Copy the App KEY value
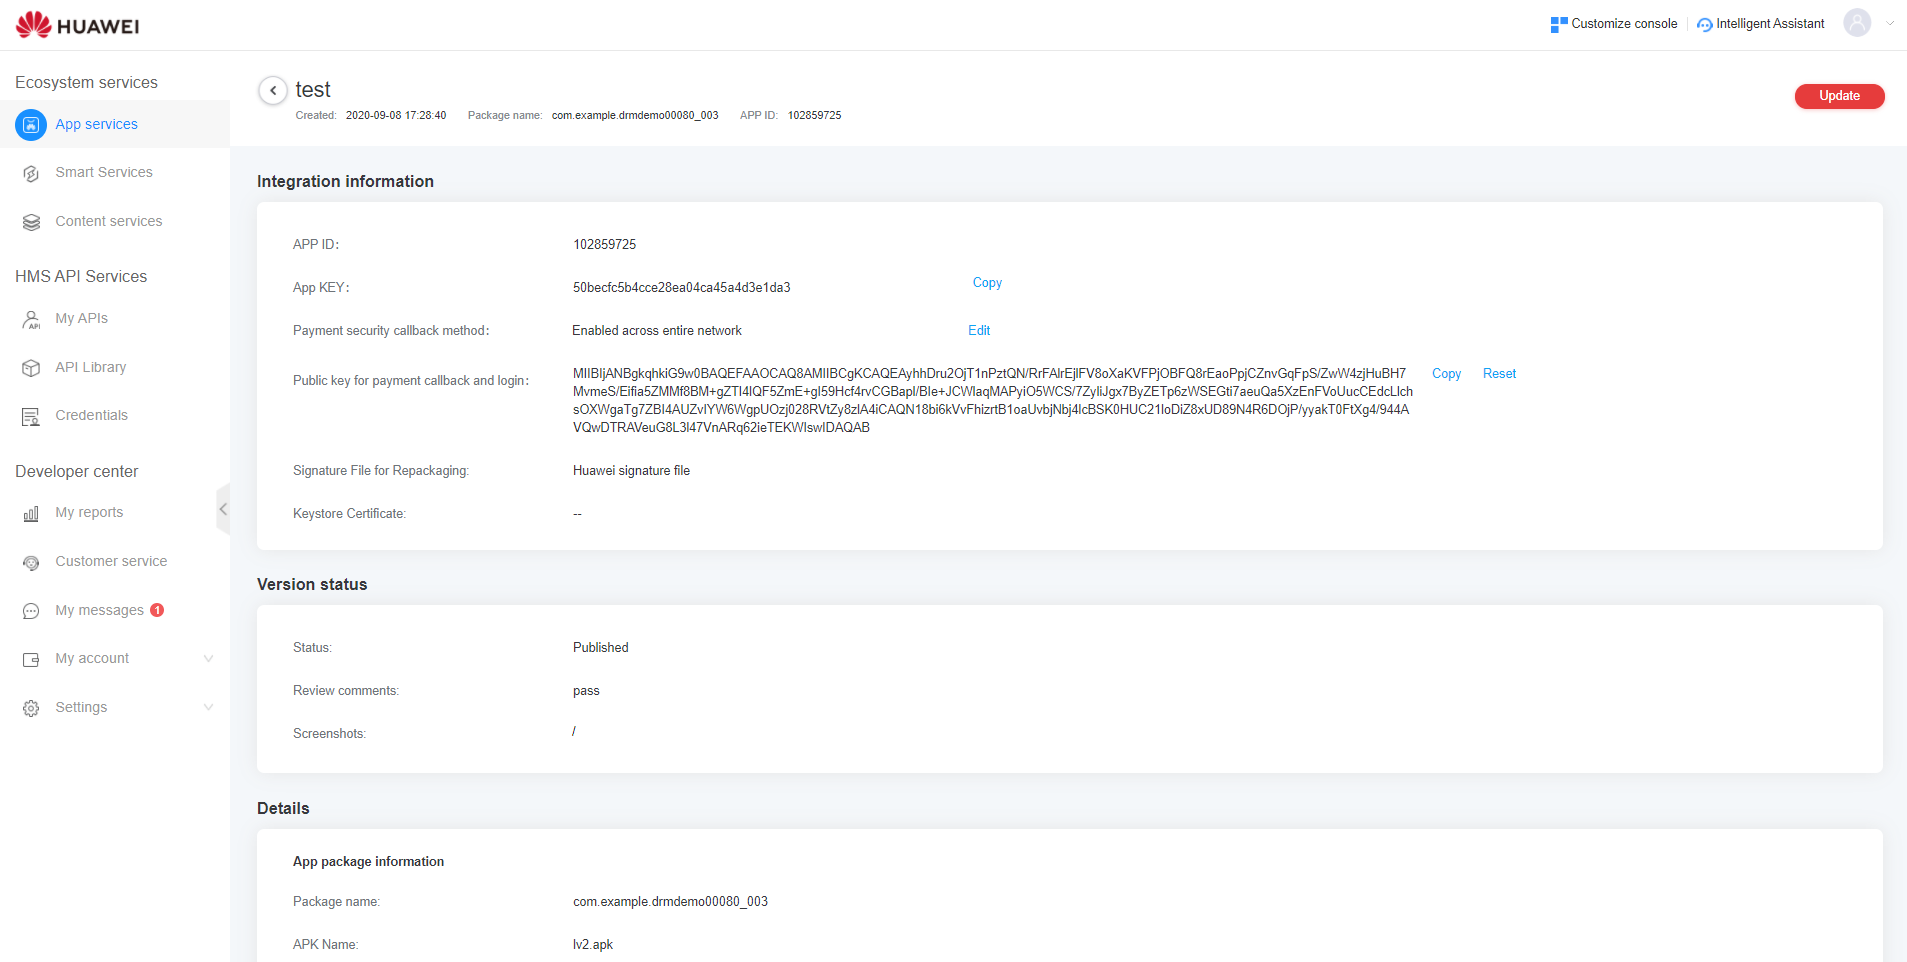This screenshot has height=962, width=1907. (987, 283)
